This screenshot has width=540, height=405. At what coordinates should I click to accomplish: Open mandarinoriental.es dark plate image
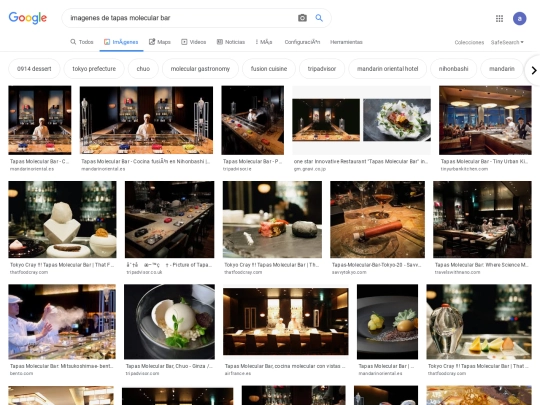(x=387, y=322)
